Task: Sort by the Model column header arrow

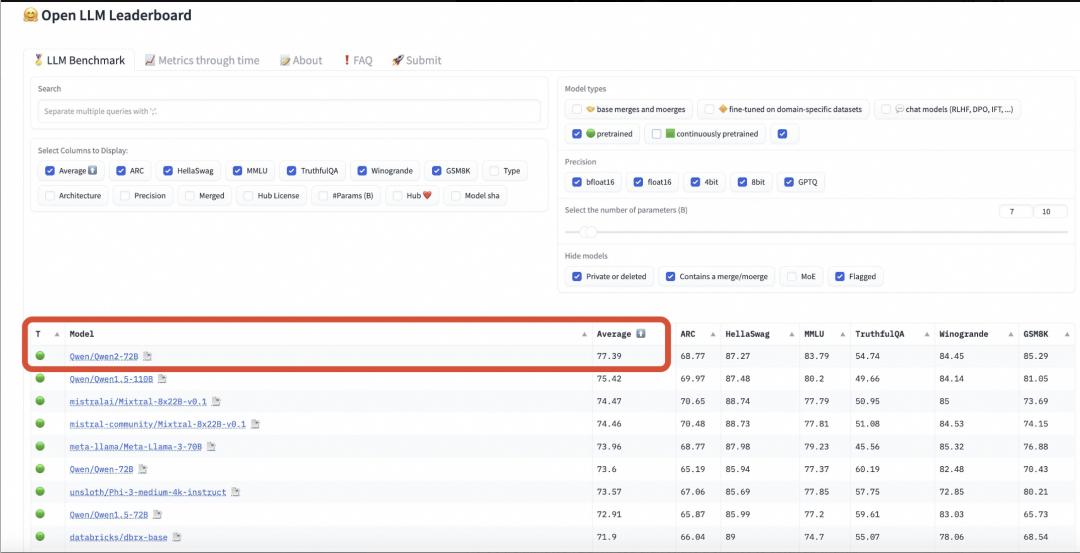Action: pyautogui.click(x=584, y=334)
